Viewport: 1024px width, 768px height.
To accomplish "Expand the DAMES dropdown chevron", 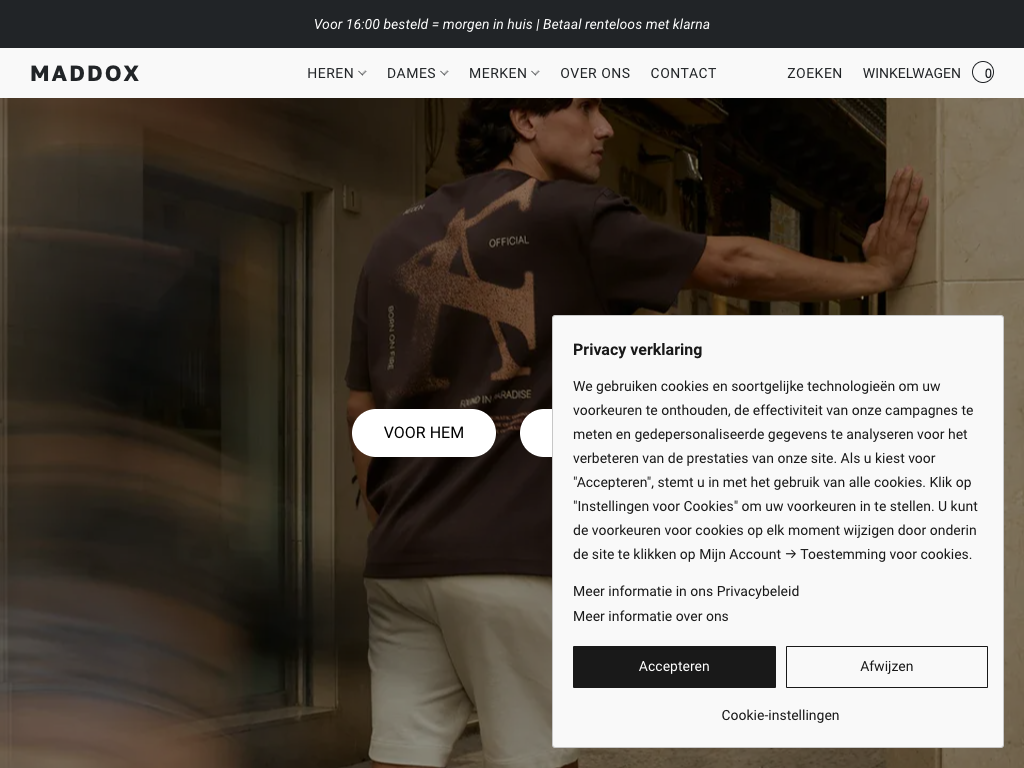I will 444,73.
